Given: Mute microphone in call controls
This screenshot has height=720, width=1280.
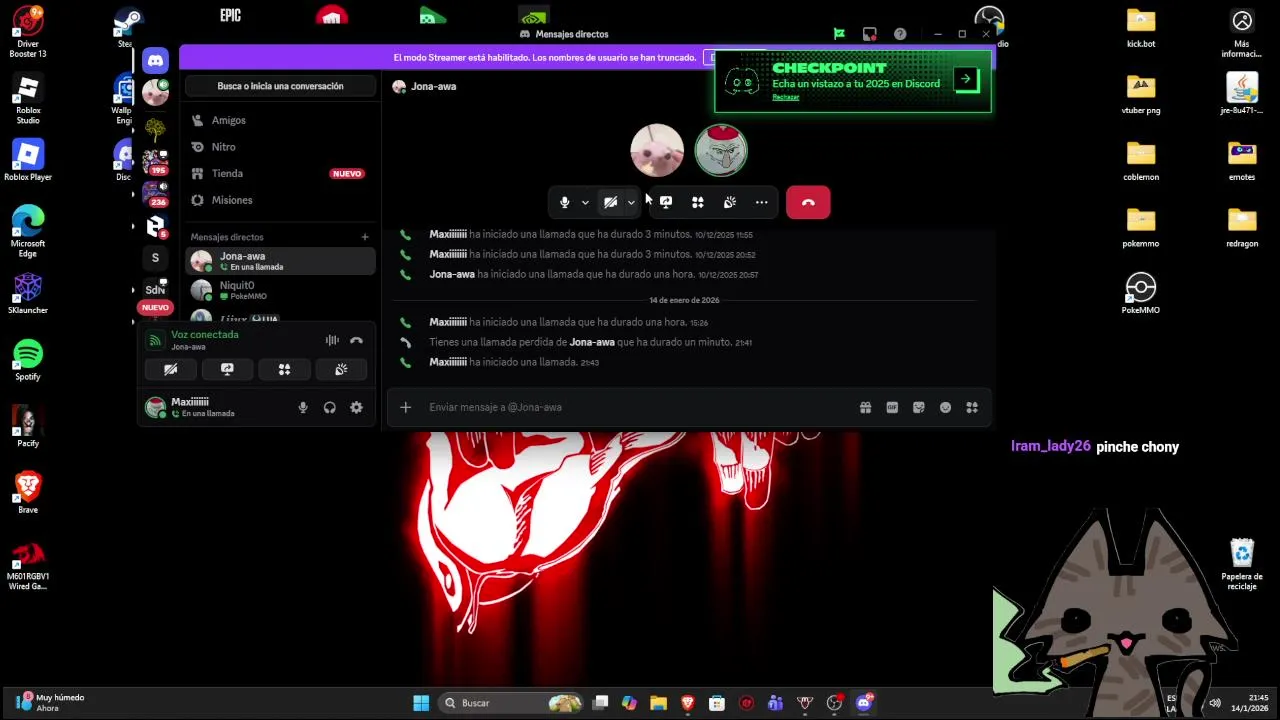Looking at the screenshot, I should point(564,202).
